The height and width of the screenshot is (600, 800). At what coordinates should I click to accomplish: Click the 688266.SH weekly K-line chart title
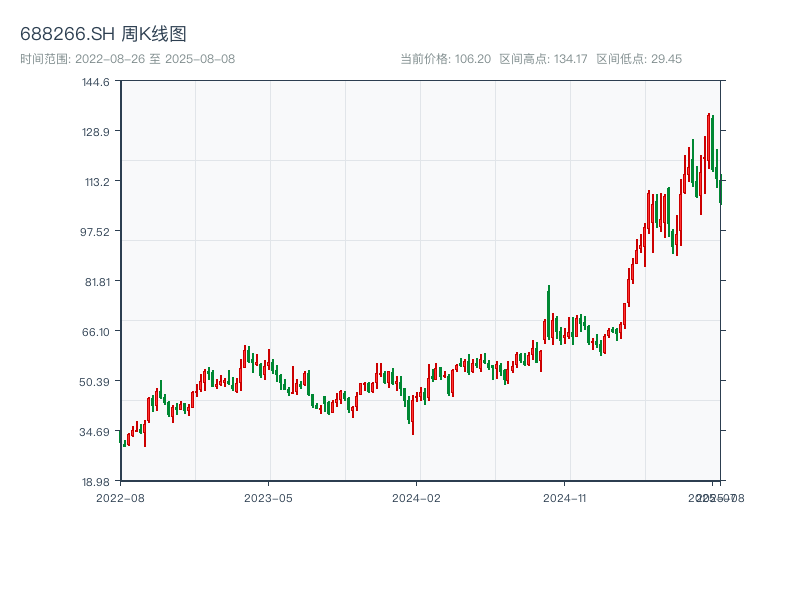(103, 35)
